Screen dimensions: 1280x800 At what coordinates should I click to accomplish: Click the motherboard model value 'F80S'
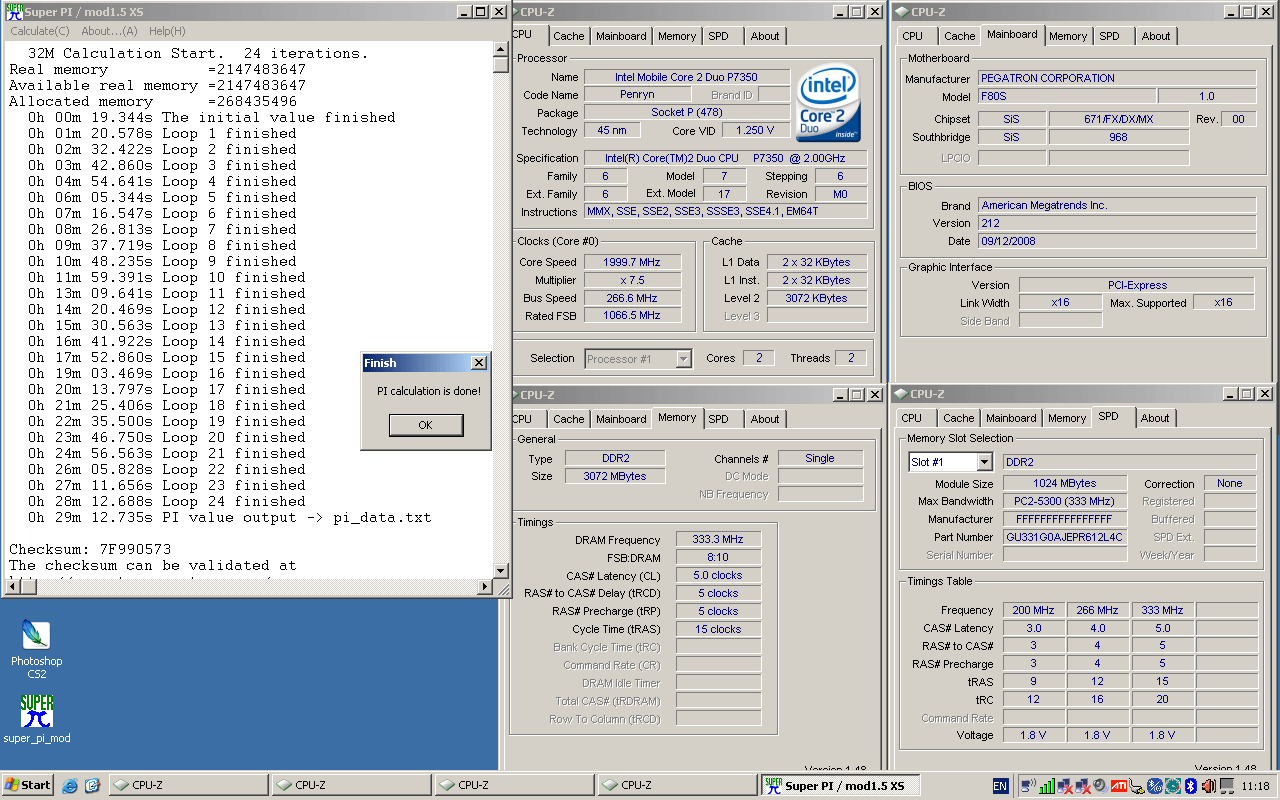click(1066, 96)
